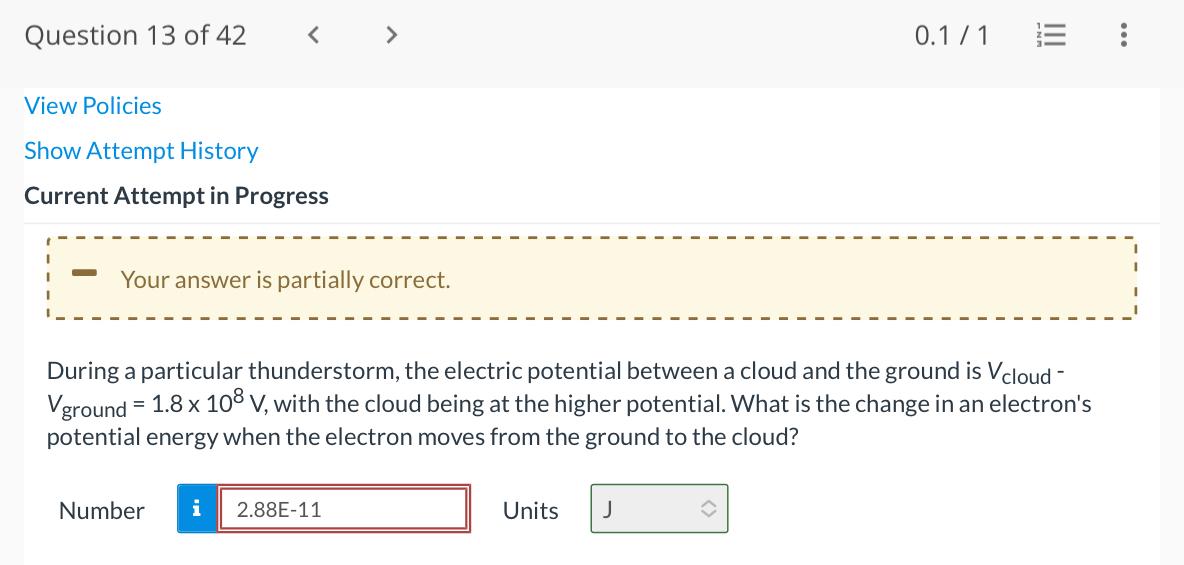
Task: Open the View Policies link
Action: pos(93,106)
